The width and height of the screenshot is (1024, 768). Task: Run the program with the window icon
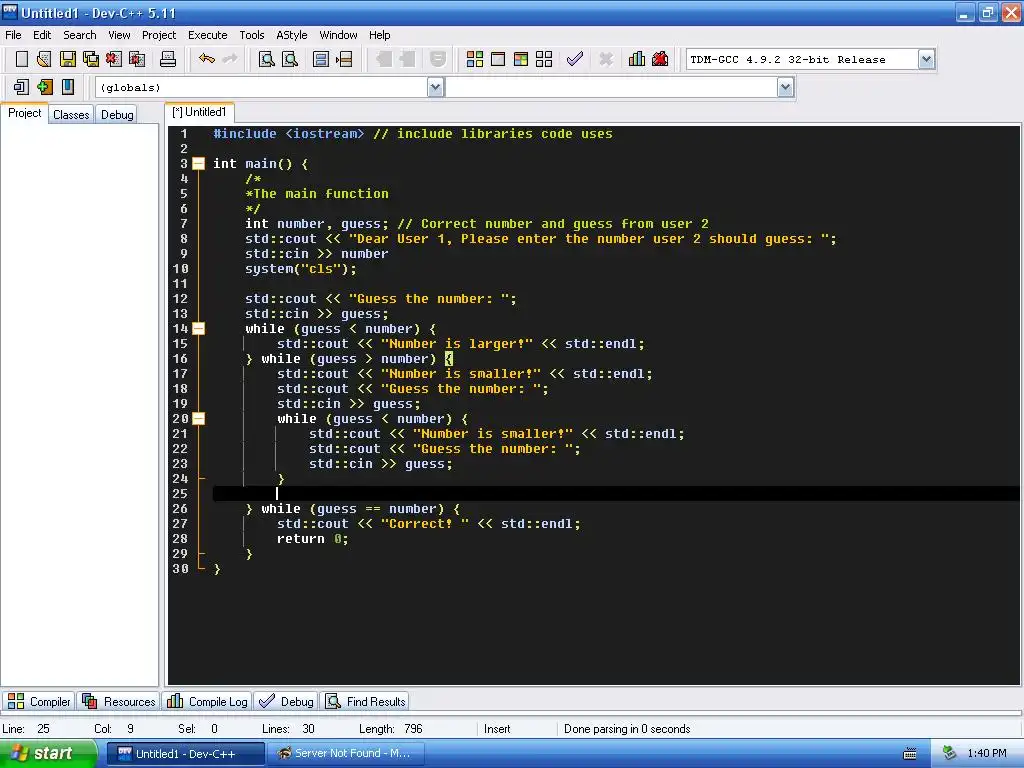[x=498, y=59]
